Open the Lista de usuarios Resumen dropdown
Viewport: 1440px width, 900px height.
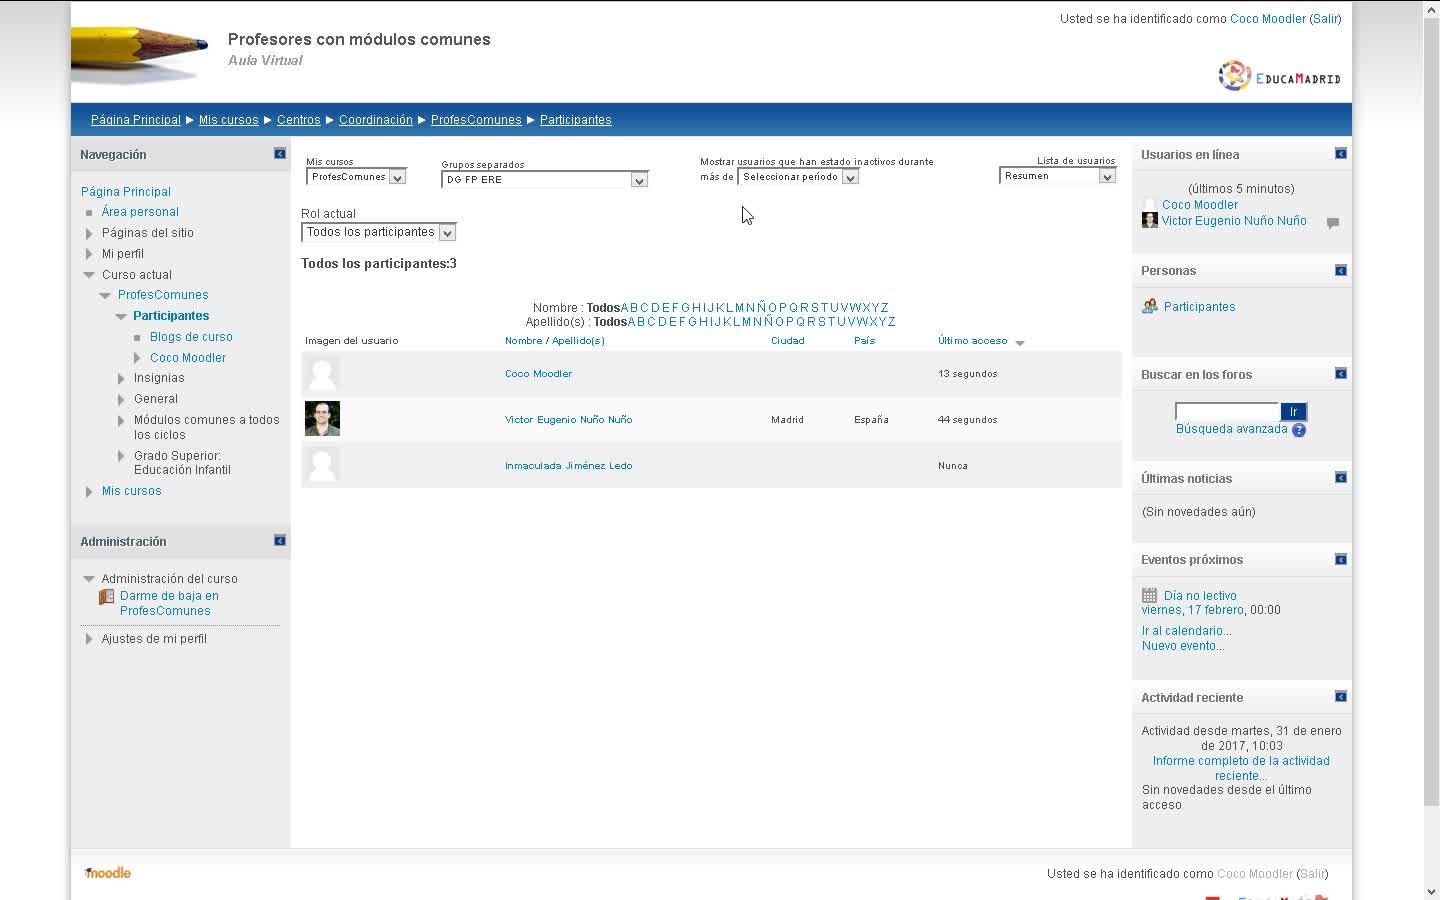[1057, 176]
